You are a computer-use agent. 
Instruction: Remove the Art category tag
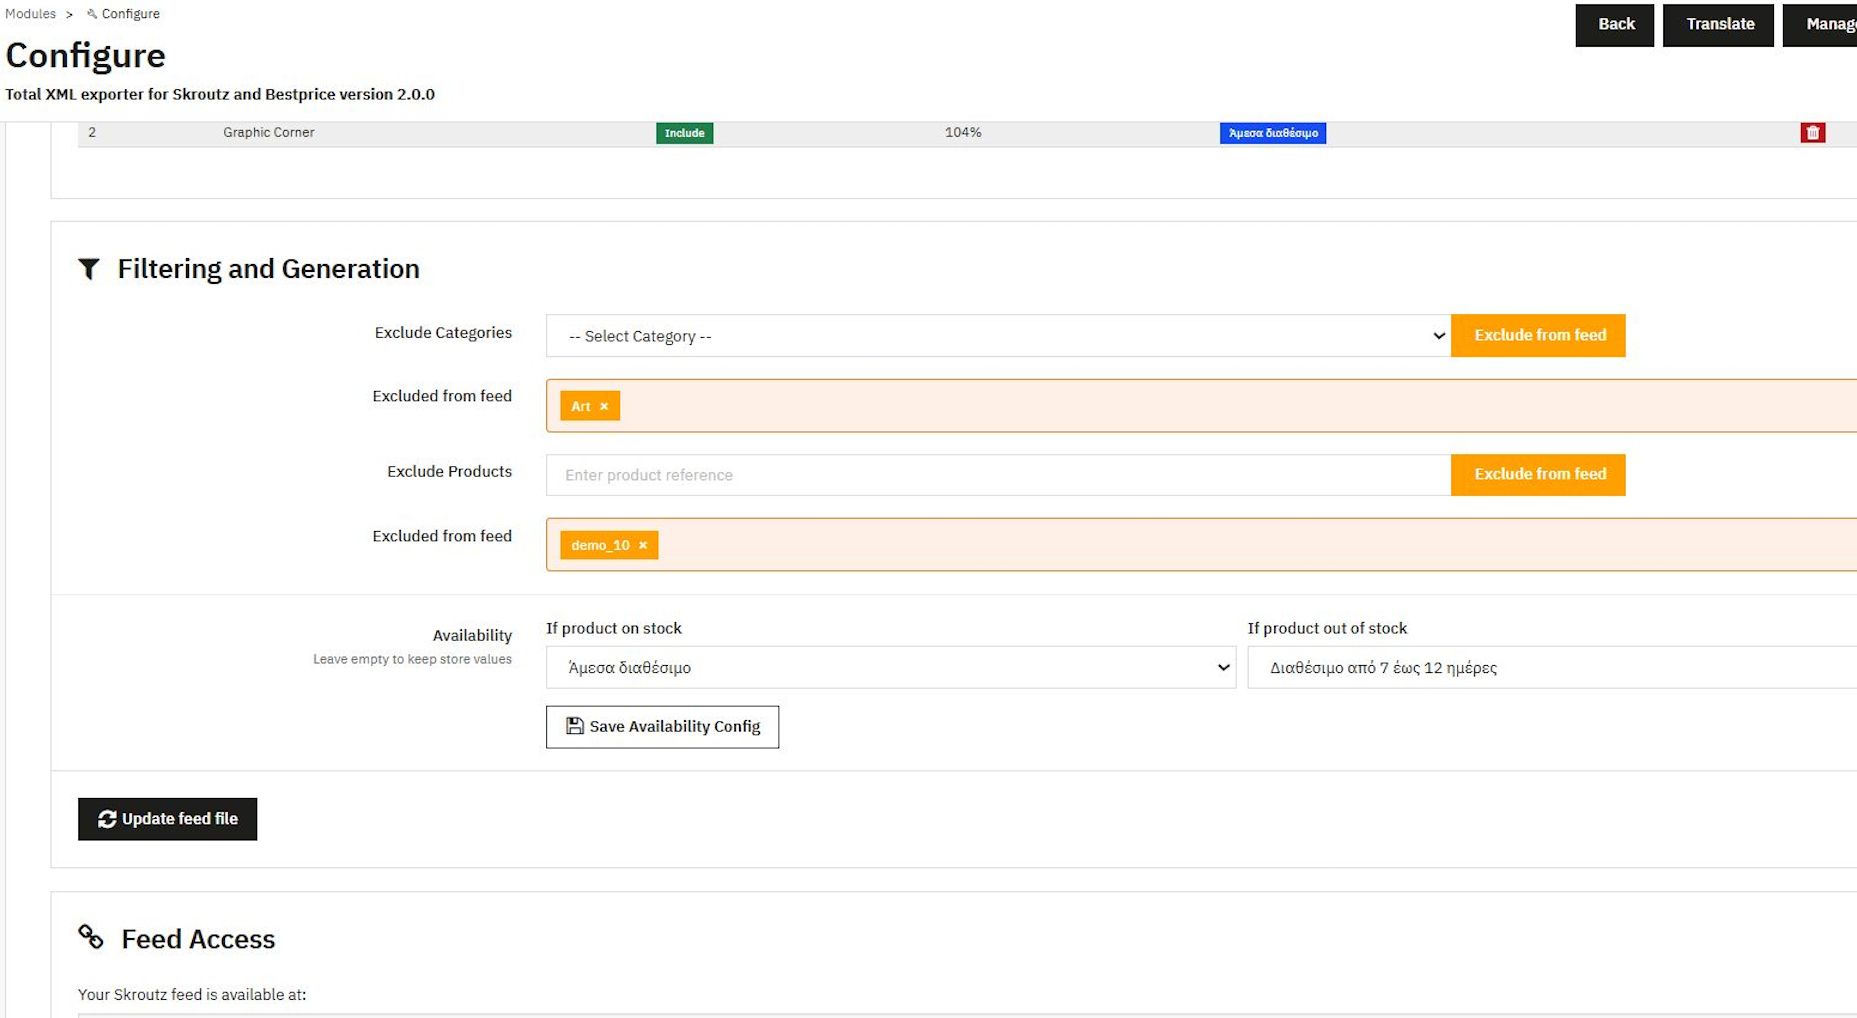[604, 406]
